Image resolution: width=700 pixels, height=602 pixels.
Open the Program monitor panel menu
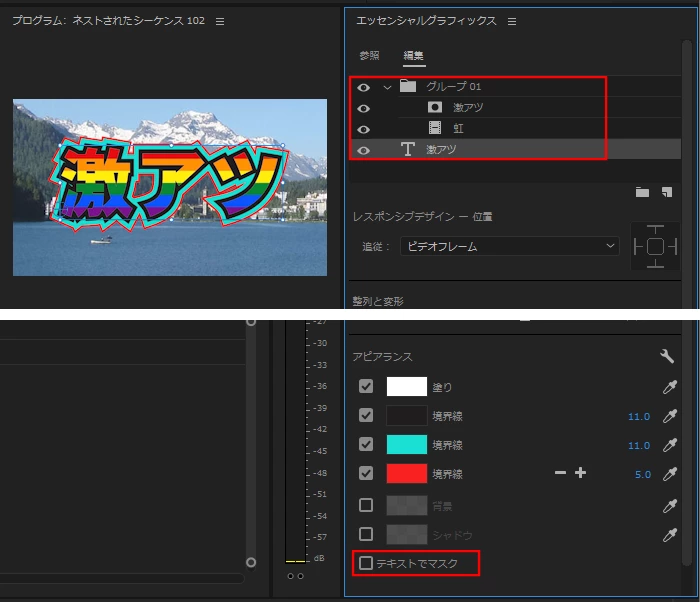(x=220, y=21)
